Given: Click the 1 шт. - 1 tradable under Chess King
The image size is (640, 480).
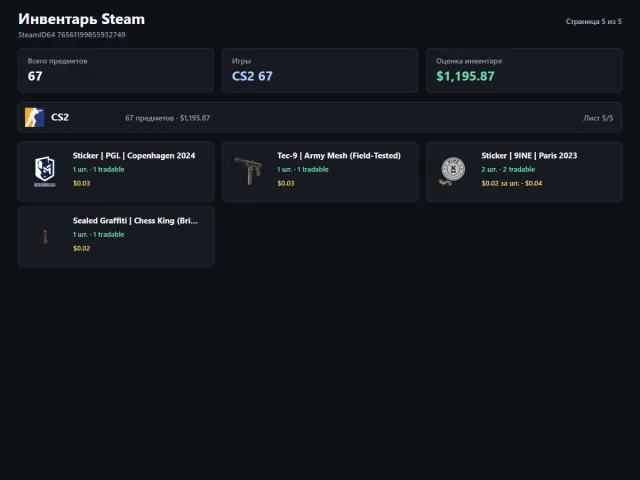Looking at the screenshot, I should (x=98, y=234).
